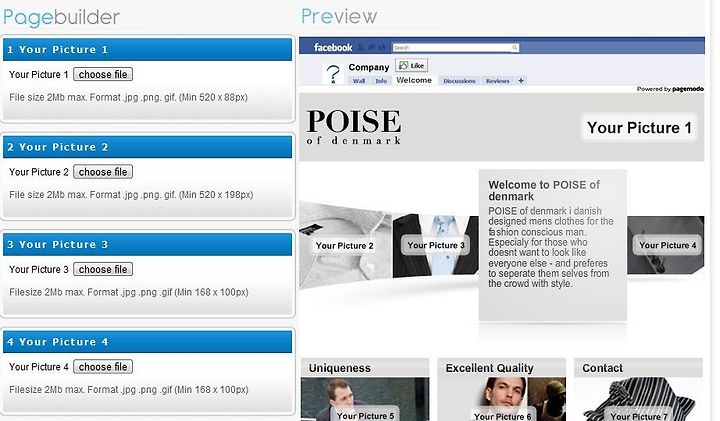Click the '3 Your Picture 3' section header

[x=147, y=244]
